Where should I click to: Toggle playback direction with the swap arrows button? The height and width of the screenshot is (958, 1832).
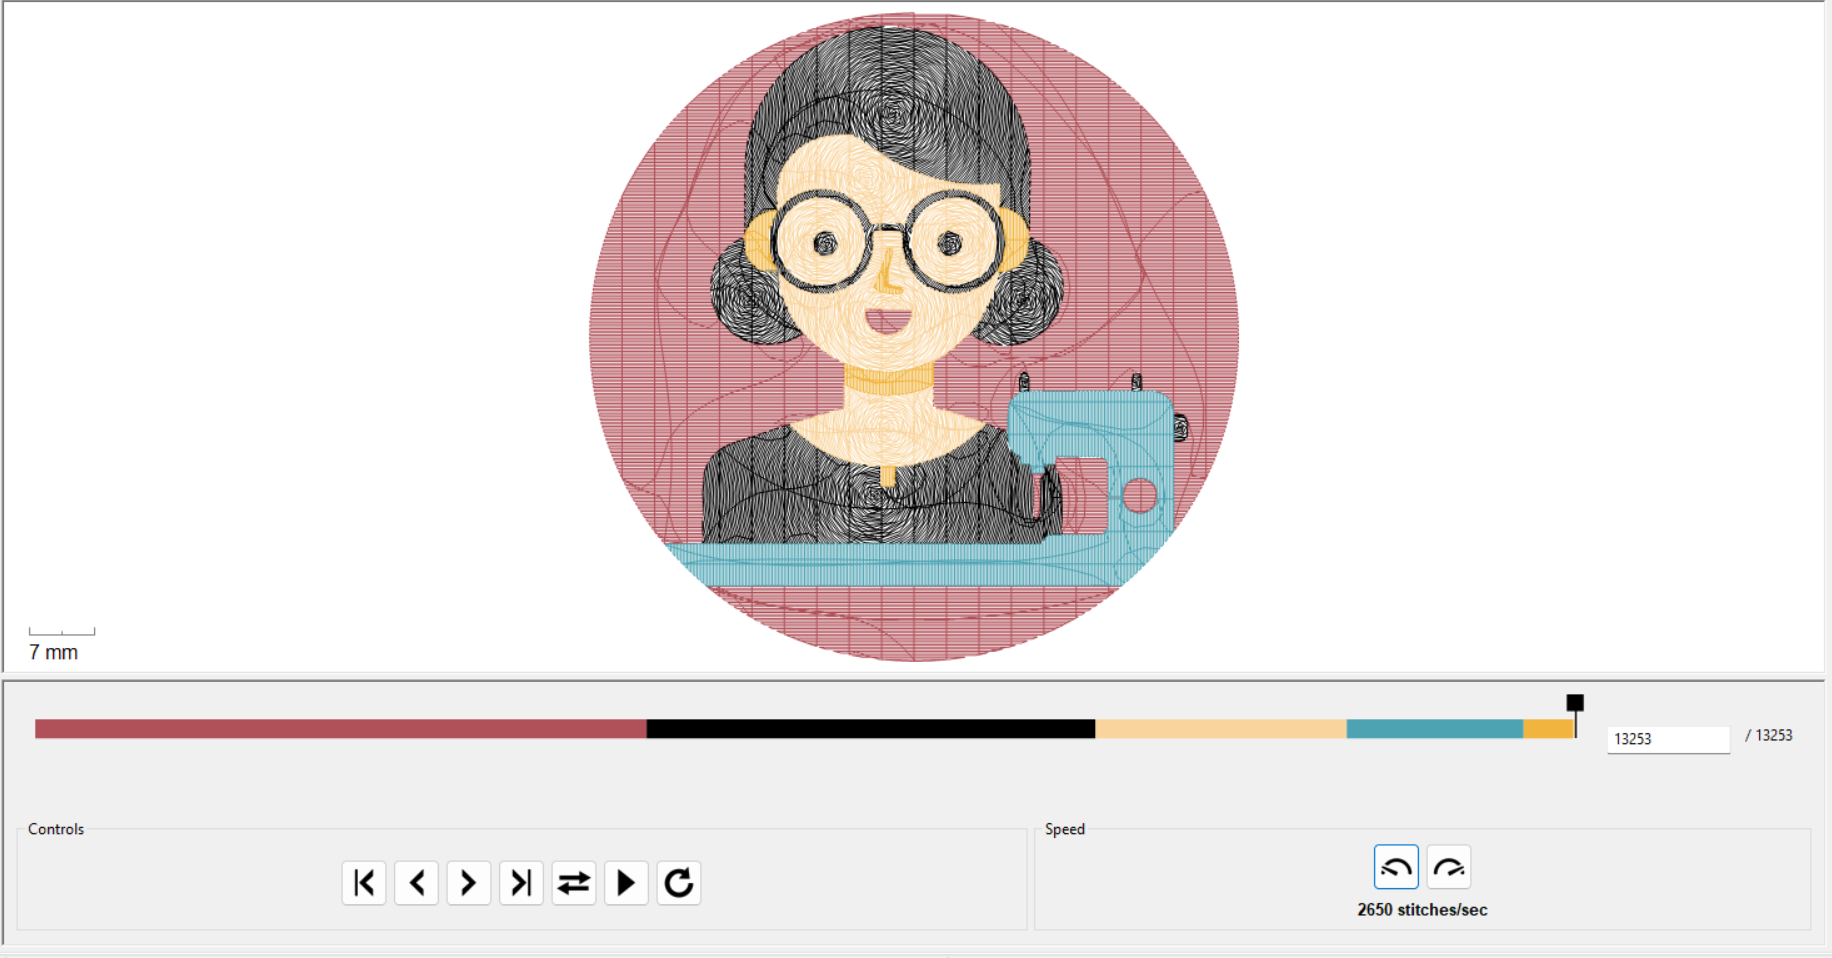(x=574, y=883)
